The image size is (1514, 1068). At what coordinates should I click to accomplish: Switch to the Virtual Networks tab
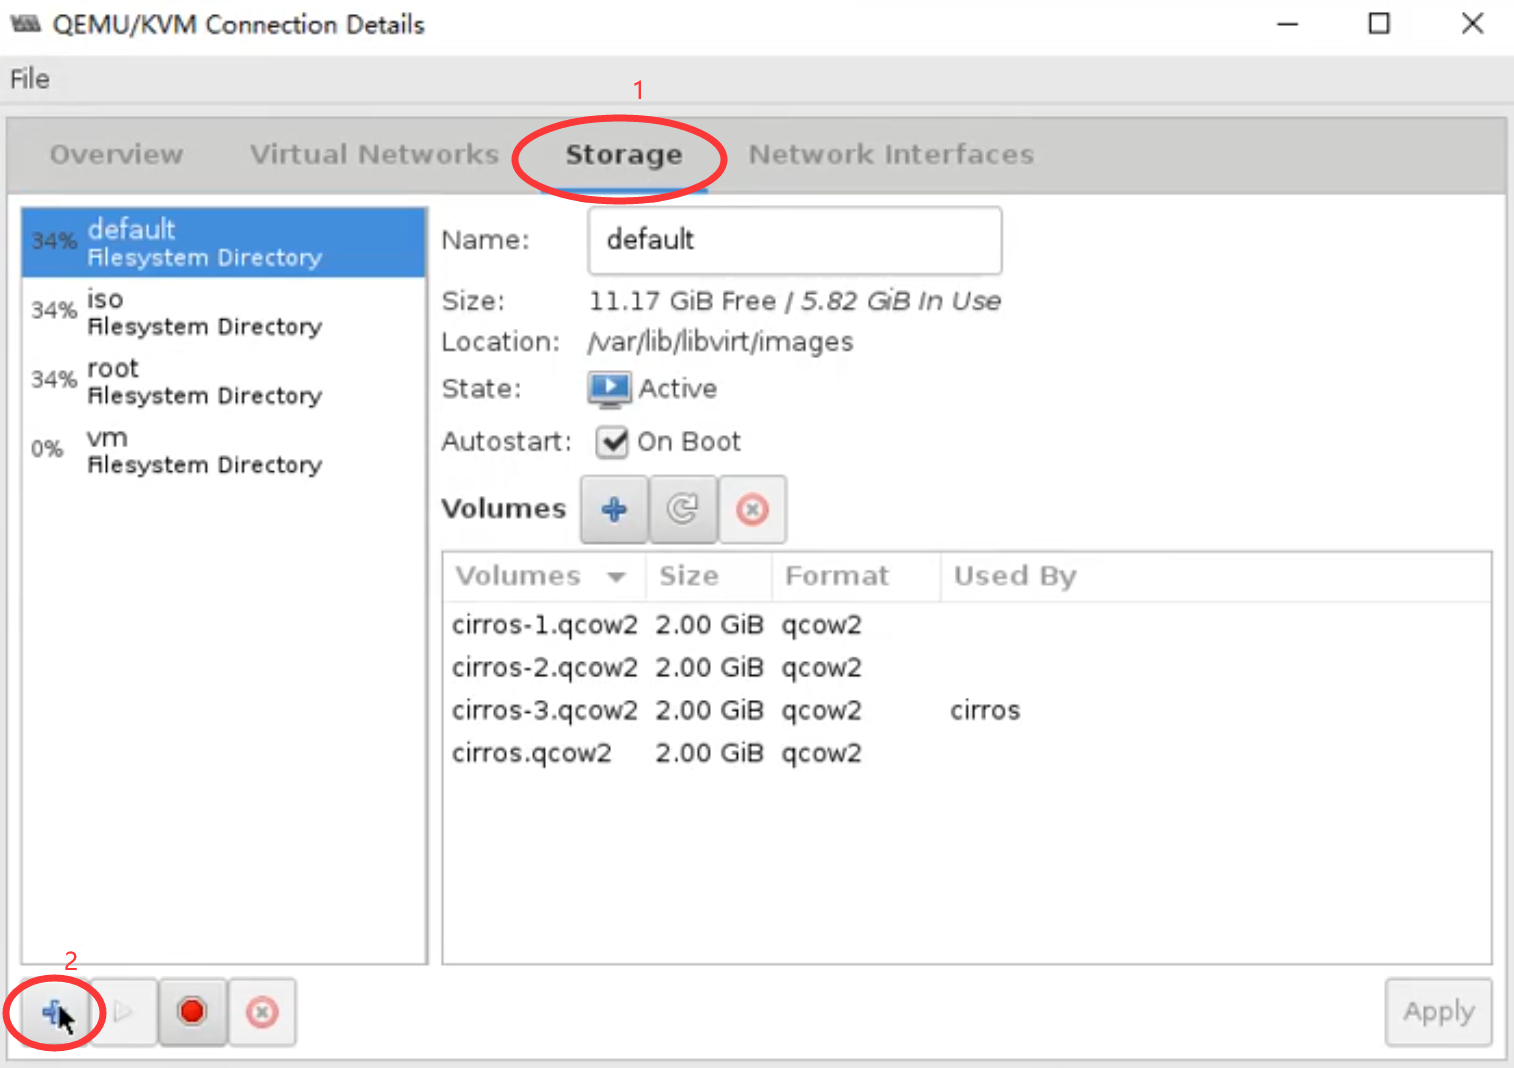(374, 155)
